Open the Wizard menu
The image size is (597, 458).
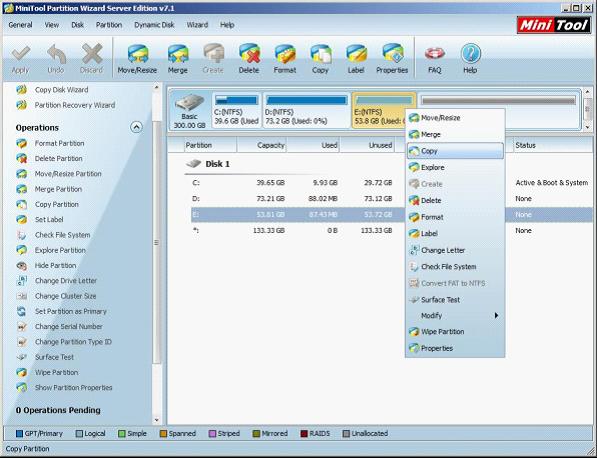(x=197, y=25)
